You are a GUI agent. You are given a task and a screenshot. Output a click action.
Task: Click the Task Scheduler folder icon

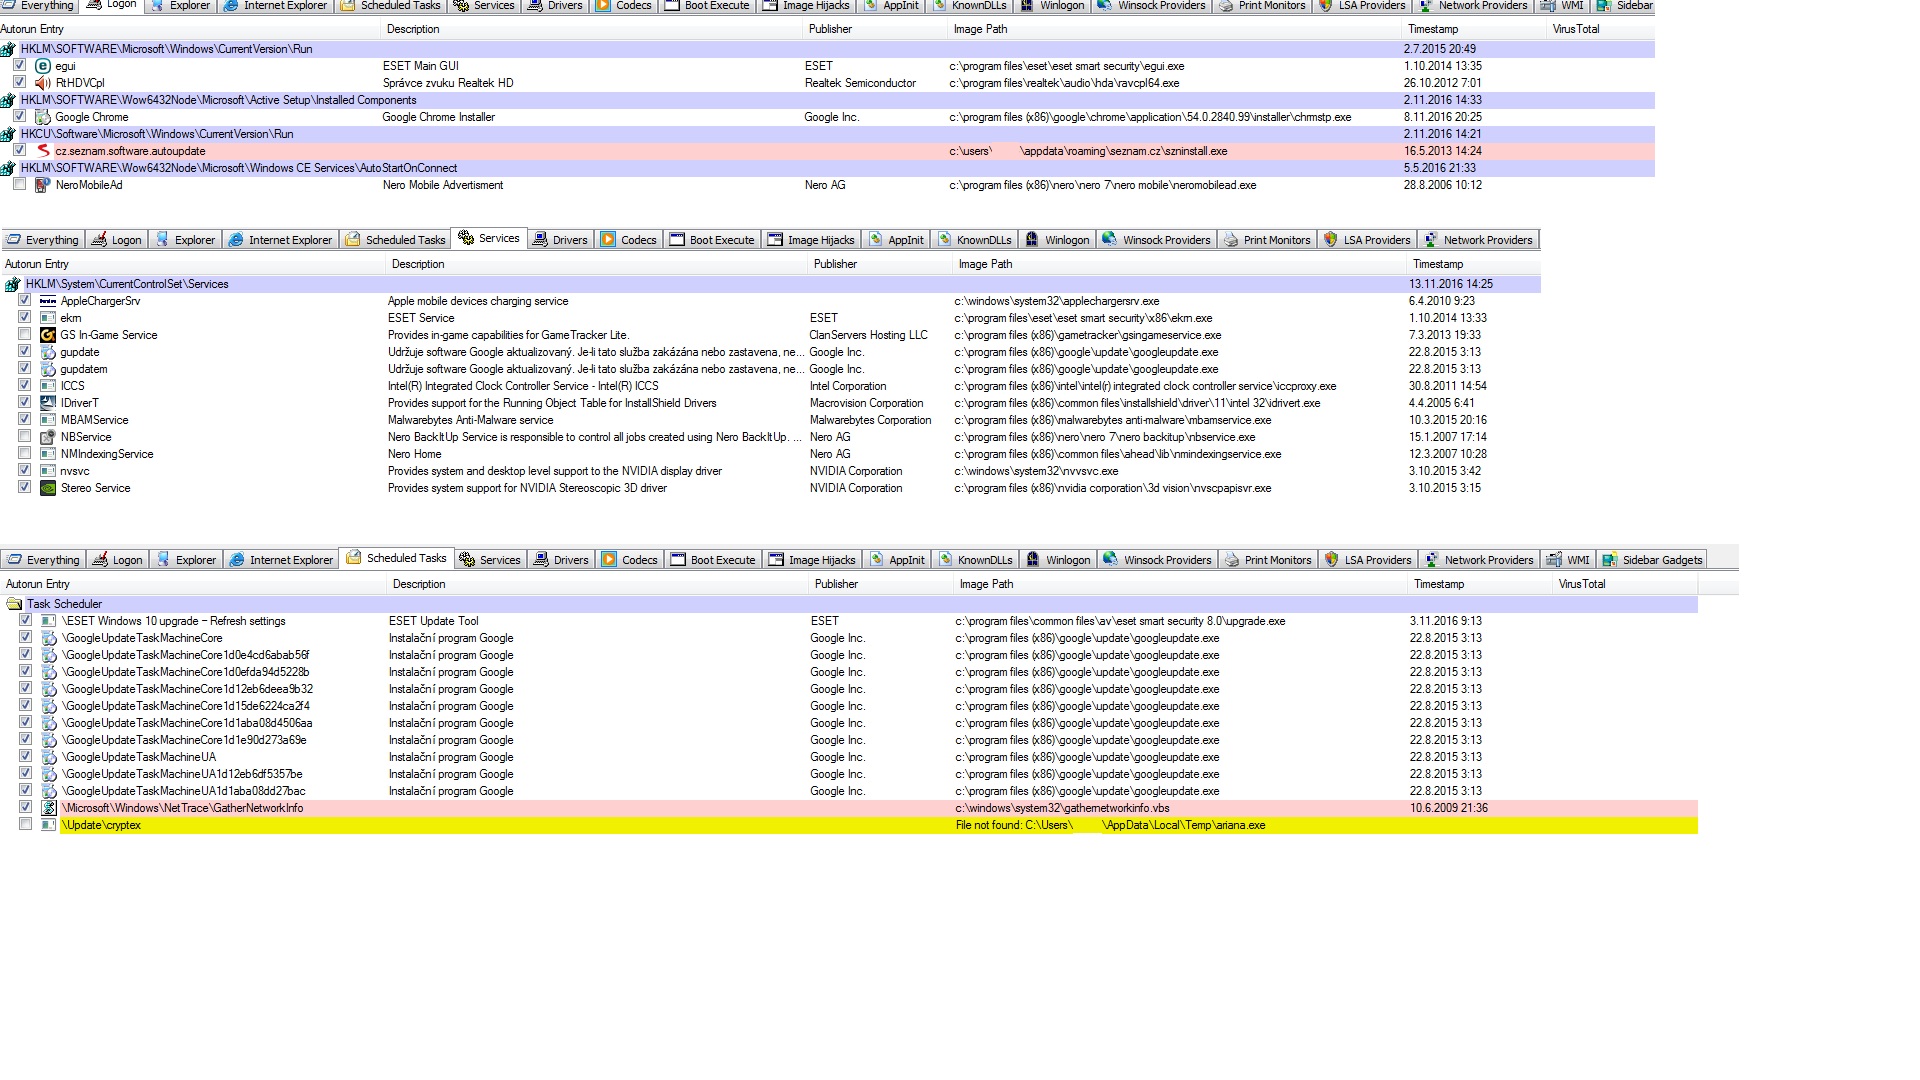[14, 604]
